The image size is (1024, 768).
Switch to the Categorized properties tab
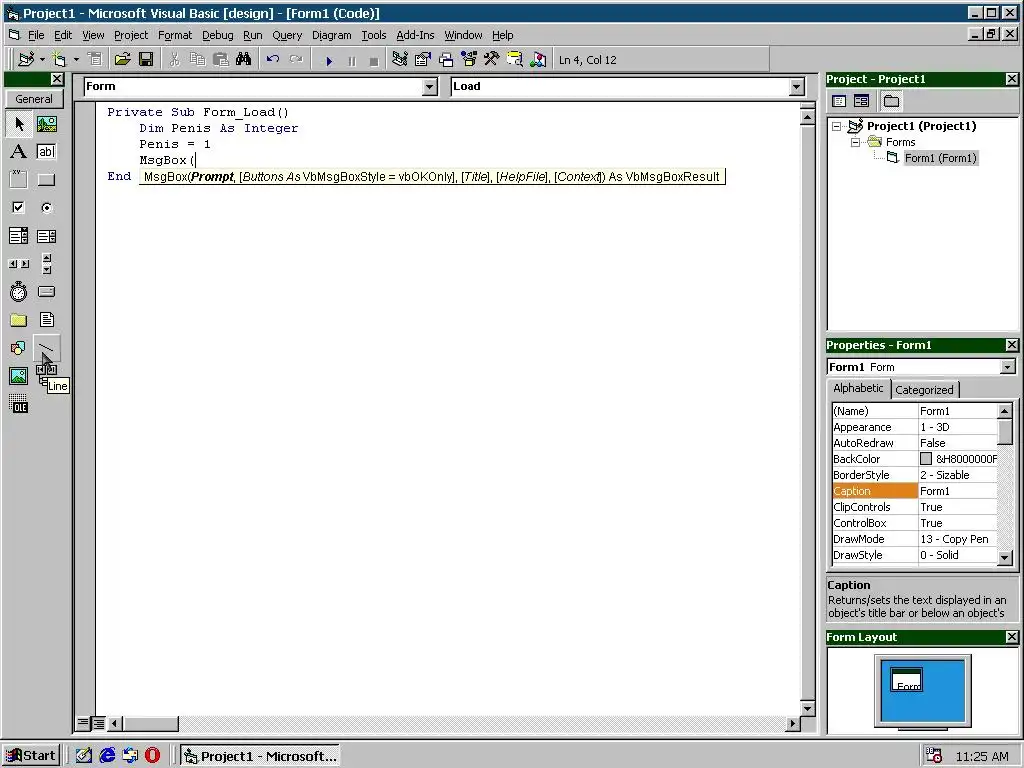(x=924, y=390)
